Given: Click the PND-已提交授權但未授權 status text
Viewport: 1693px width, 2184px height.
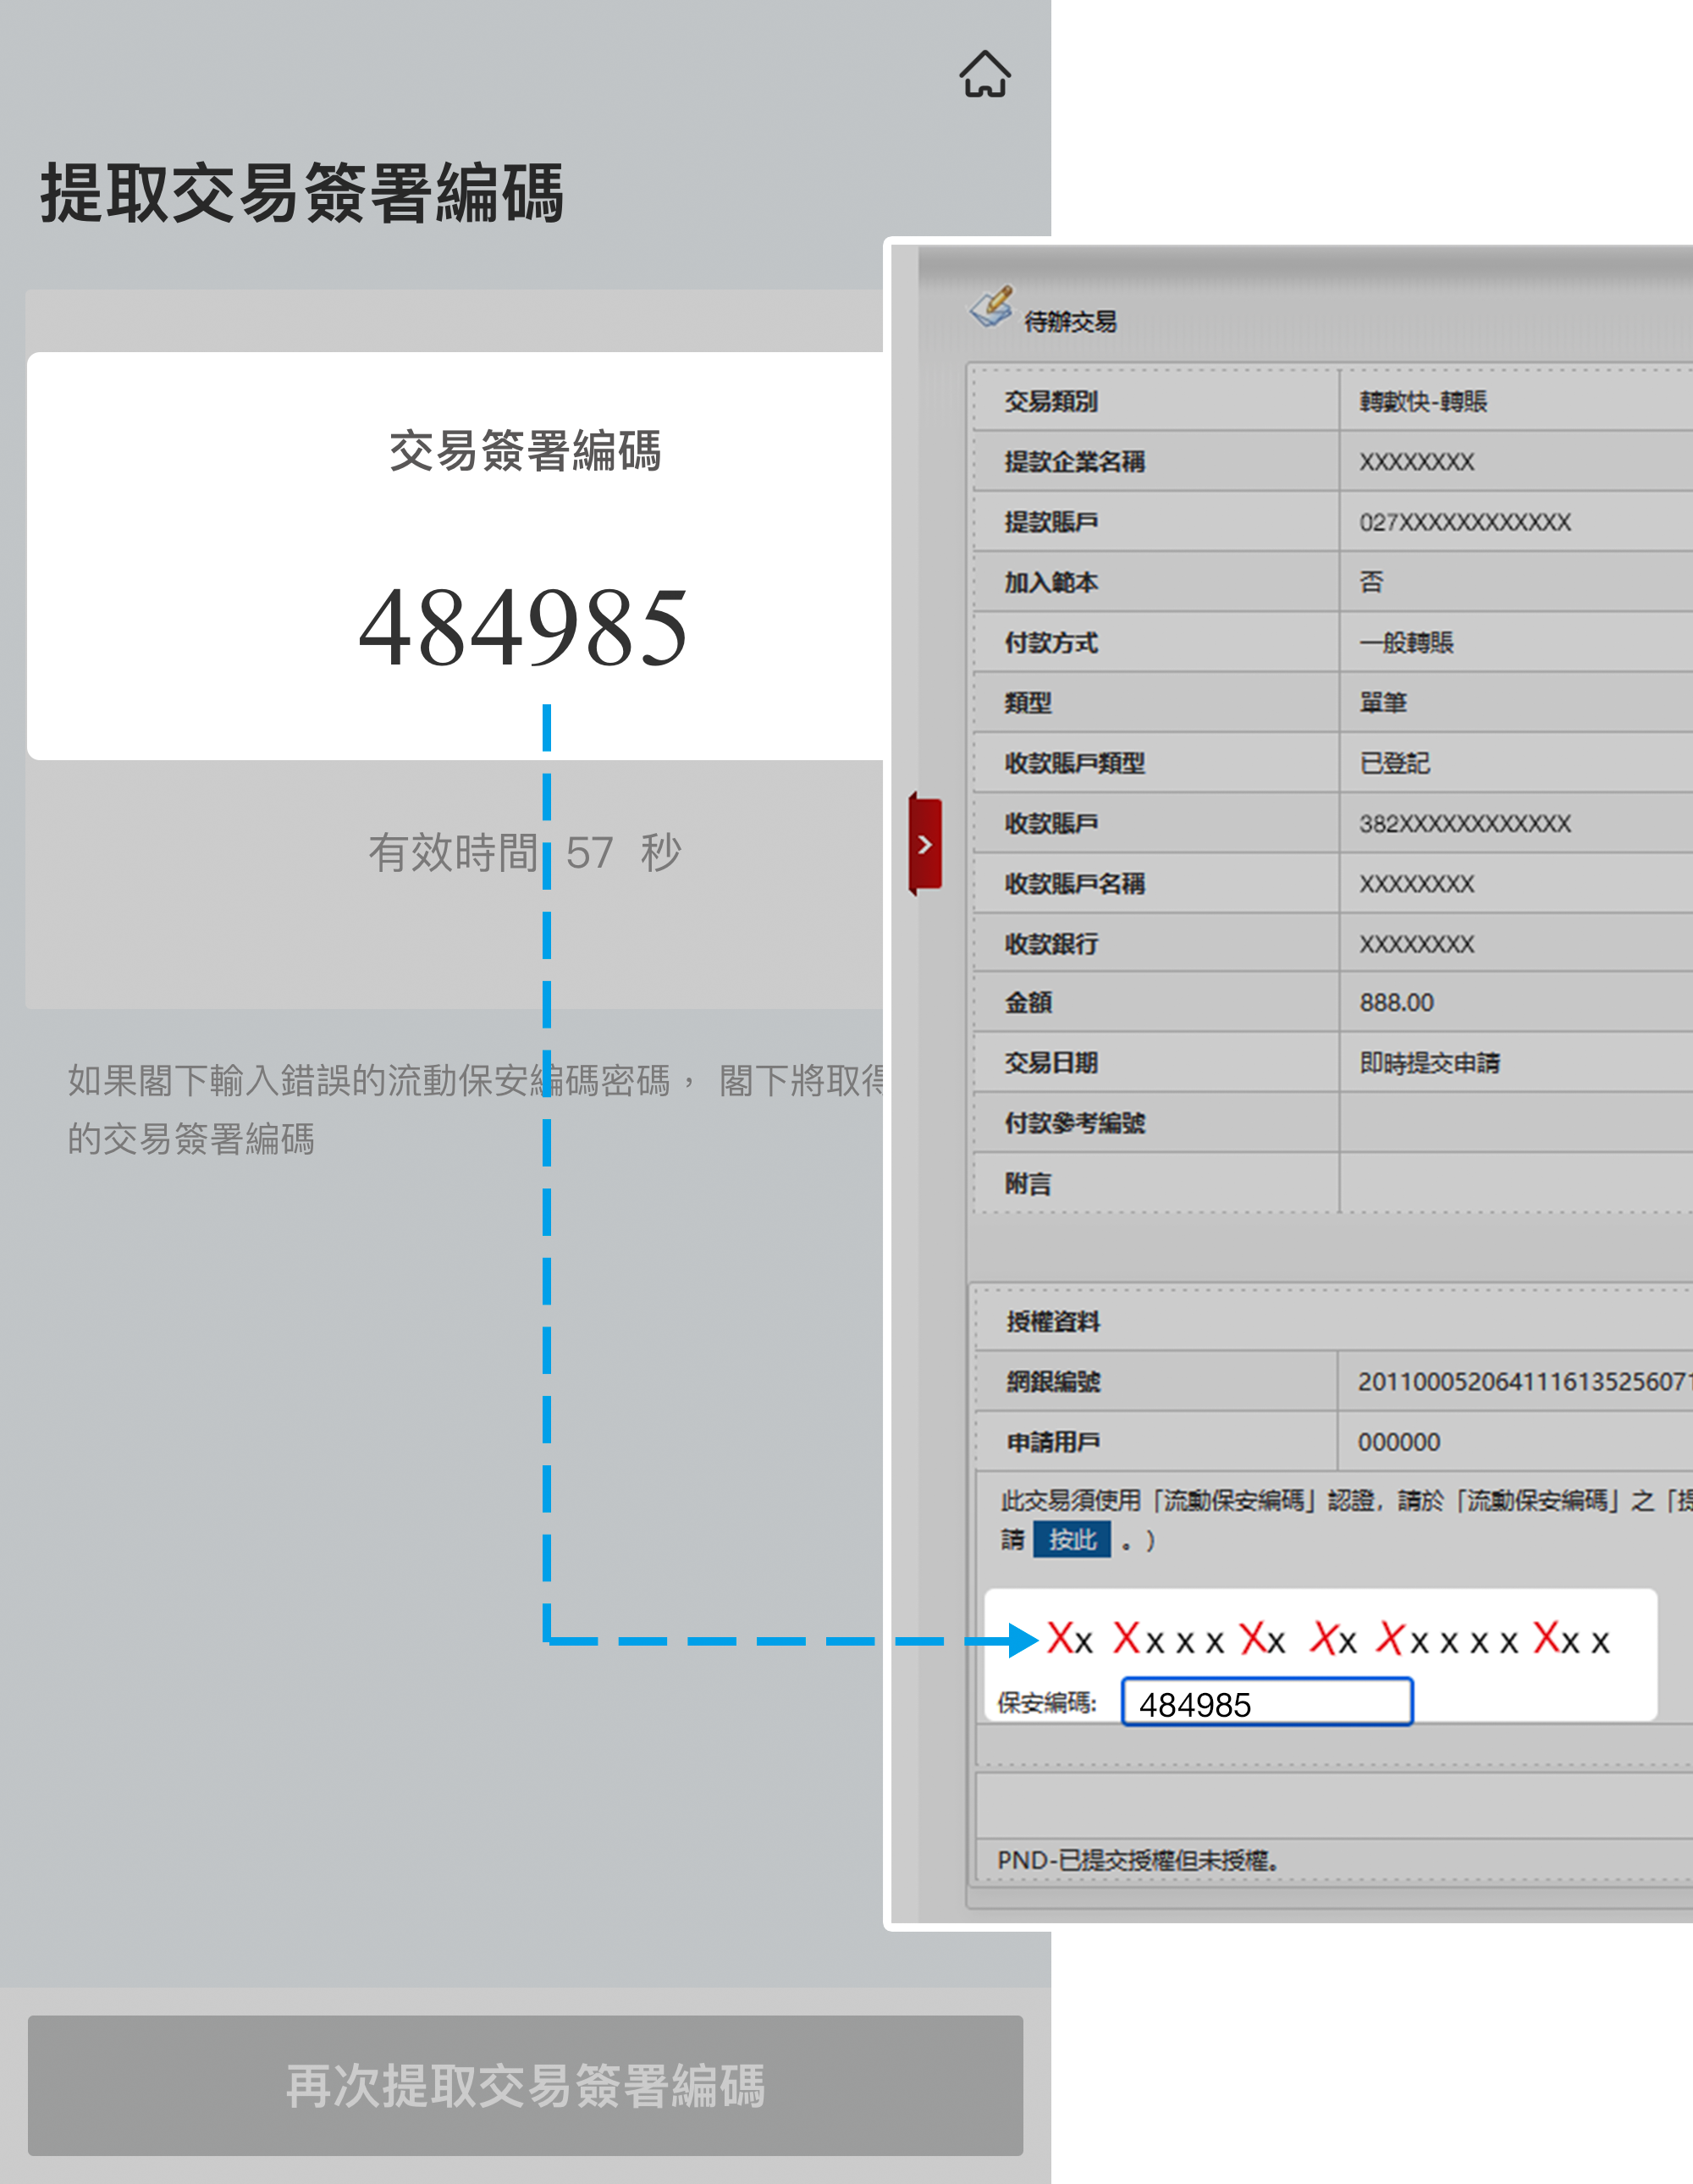Looking at the screenshot, I should pos(1137,1860).
